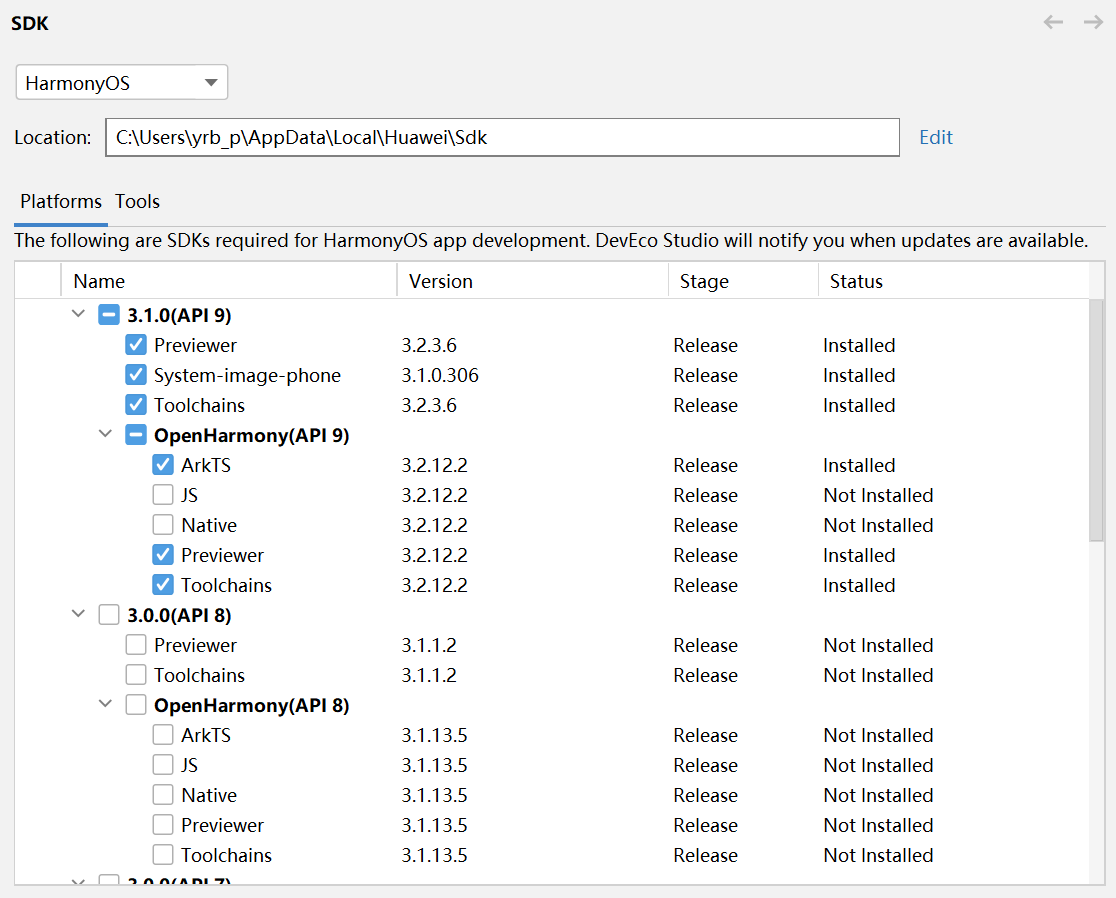
Task: Click the SDK Location path field
Action: (x=502, y=137)
